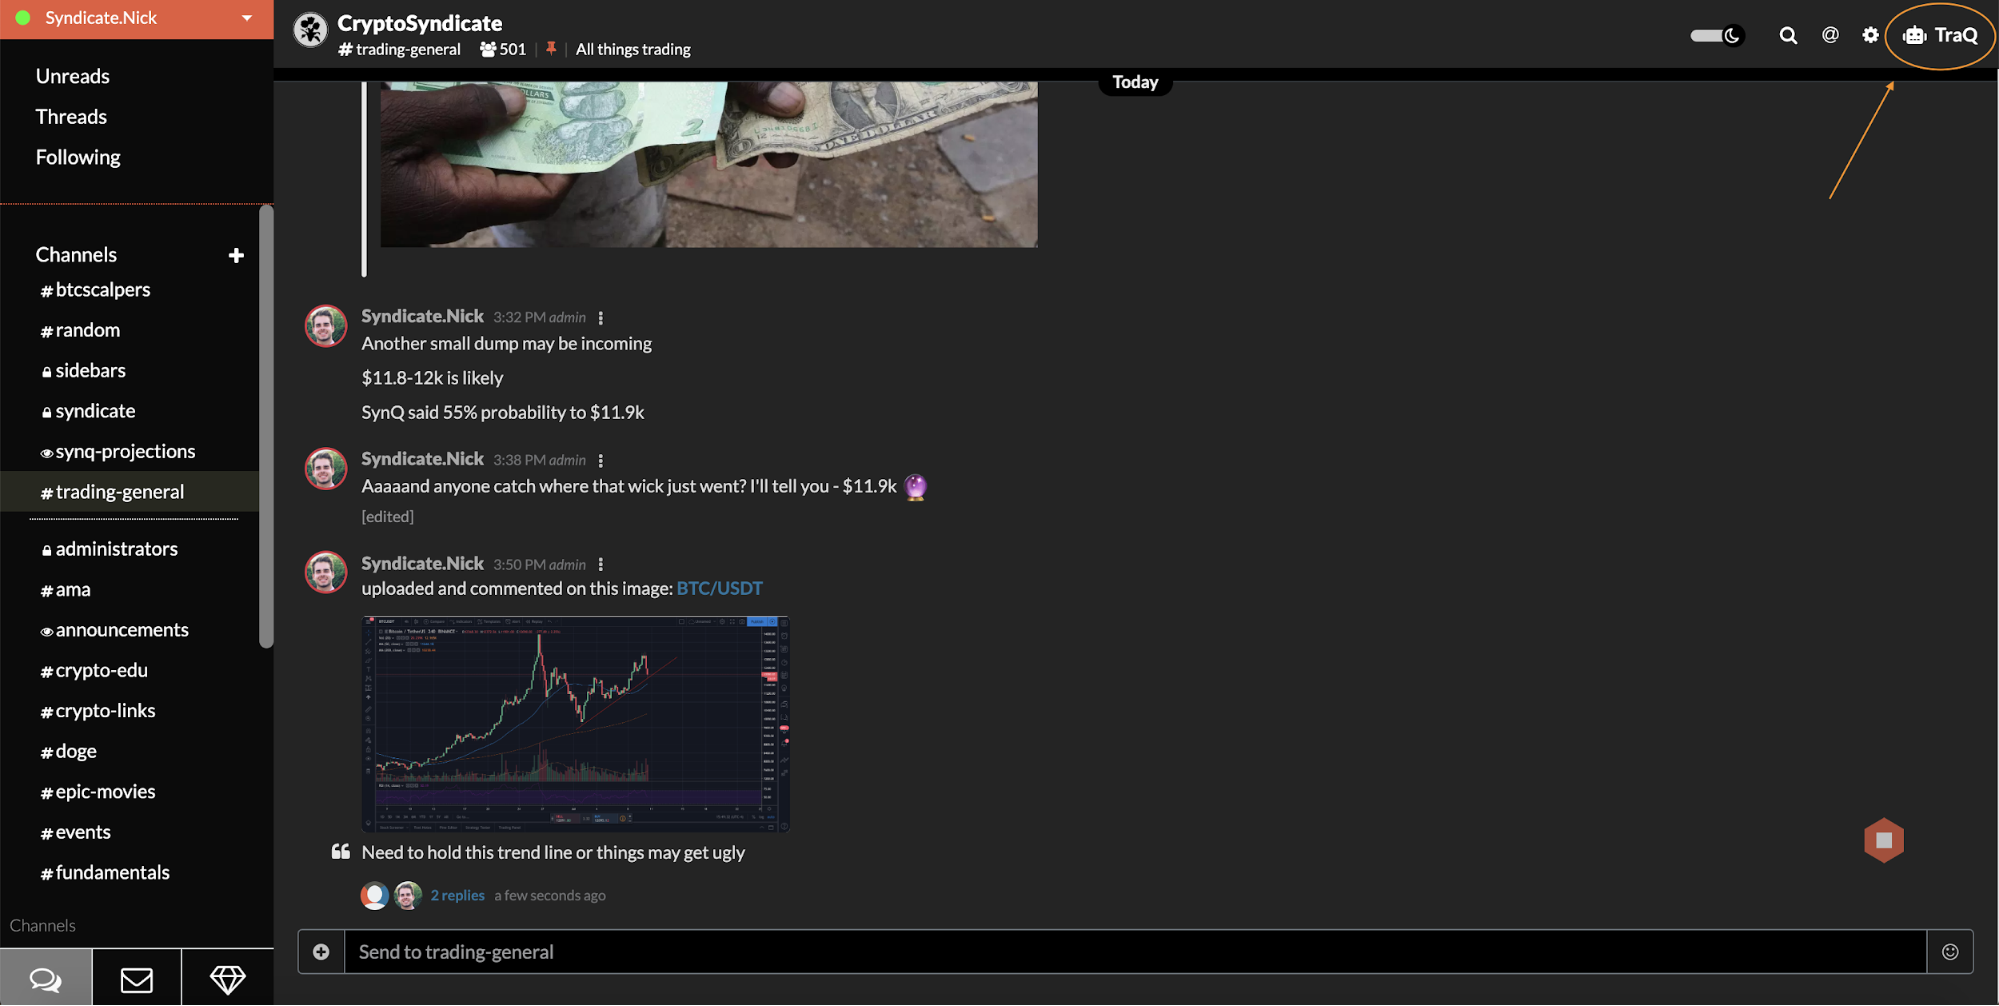View the 2 replies thread

(458, 895)
